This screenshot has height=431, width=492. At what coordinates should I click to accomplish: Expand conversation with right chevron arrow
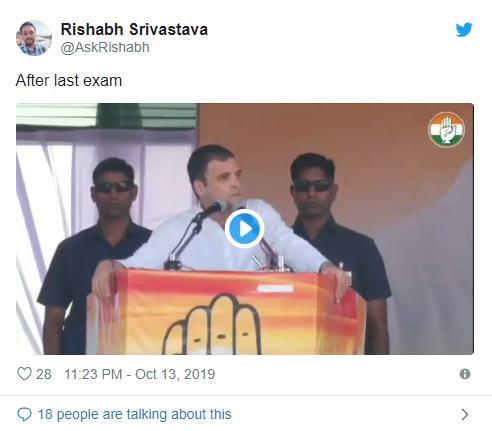(465, 415)
